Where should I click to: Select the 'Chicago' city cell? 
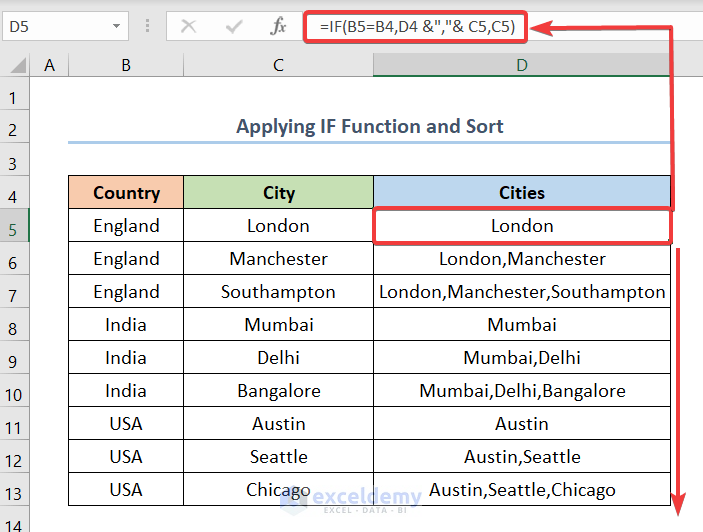click(278, 489)
